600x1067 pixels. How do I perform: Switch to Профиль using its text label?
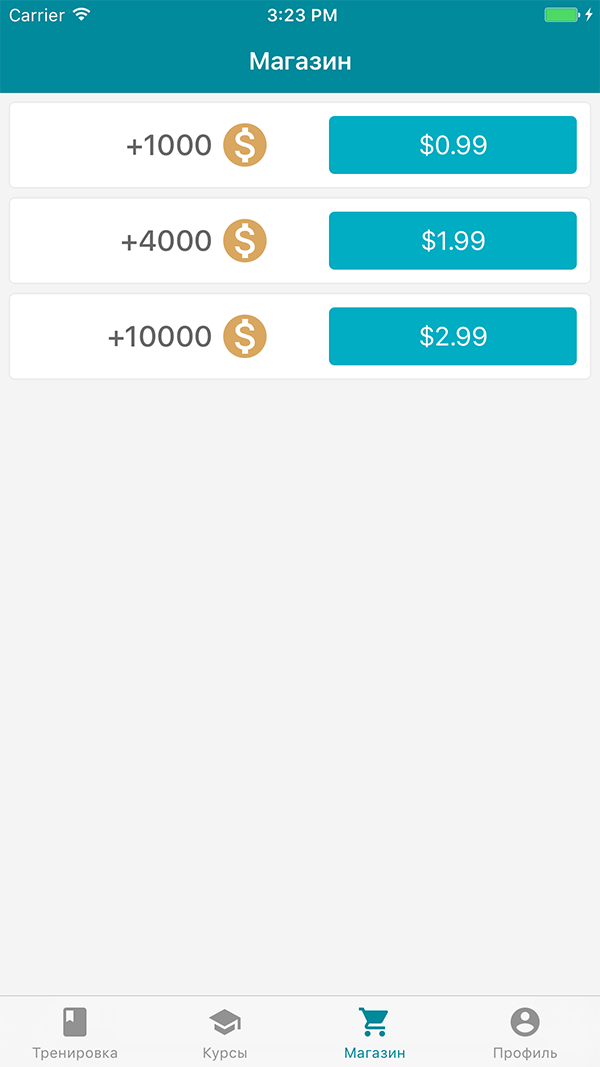point(525,1053)
